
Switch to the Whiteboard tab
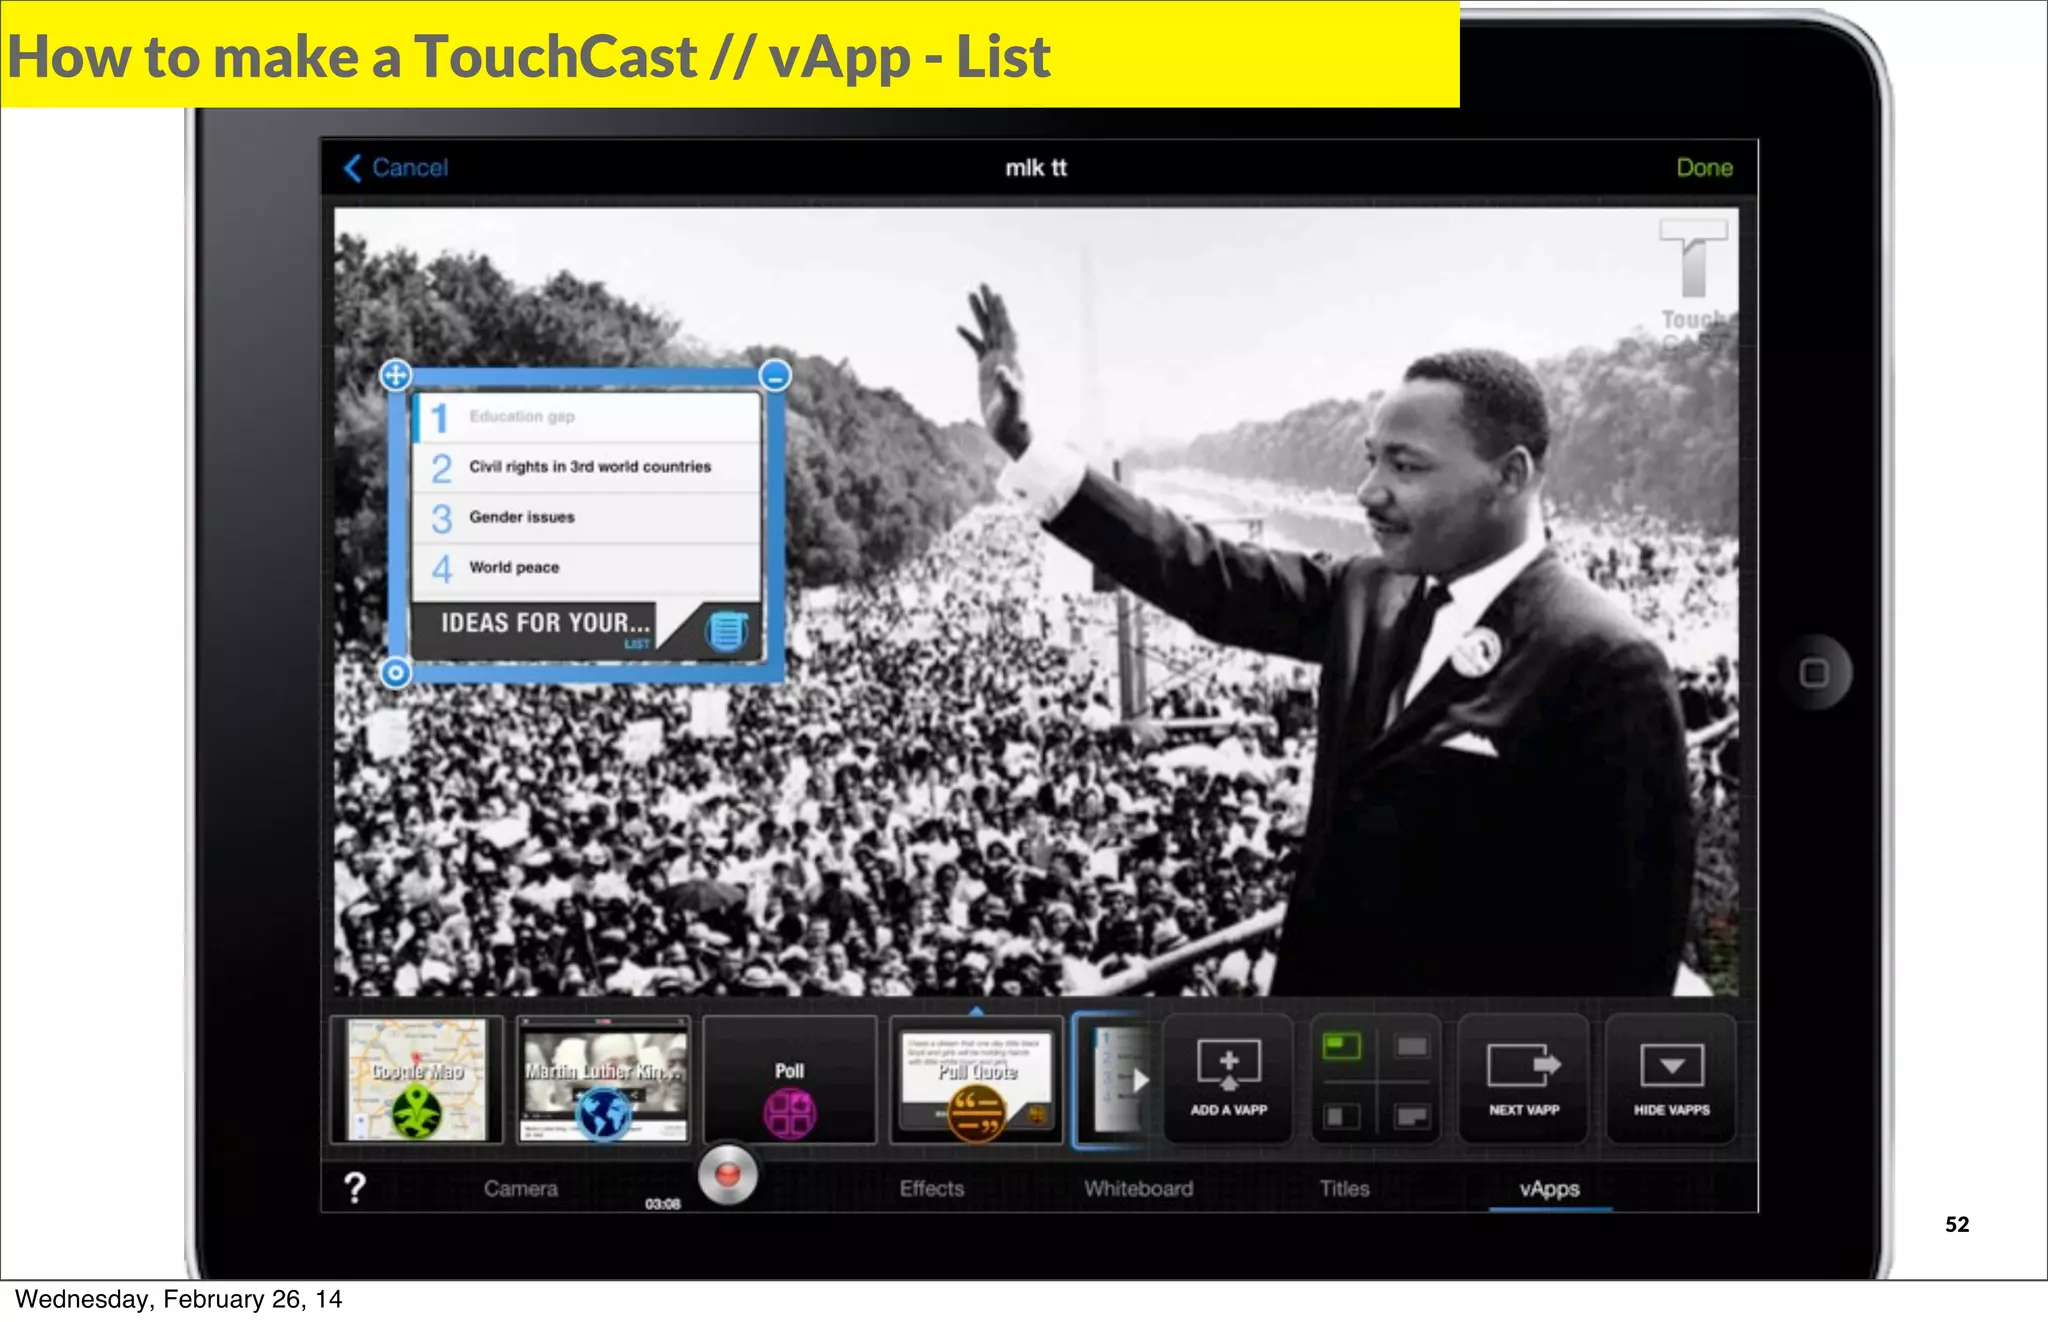click(x=1138, y=1189)
